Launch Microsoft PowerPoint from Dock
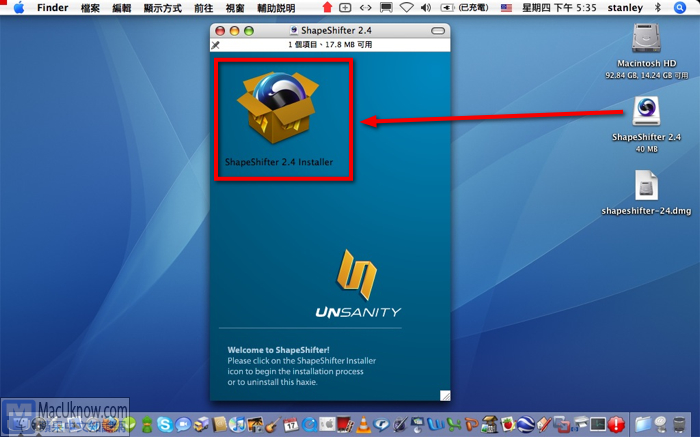 tap(472, 424)
